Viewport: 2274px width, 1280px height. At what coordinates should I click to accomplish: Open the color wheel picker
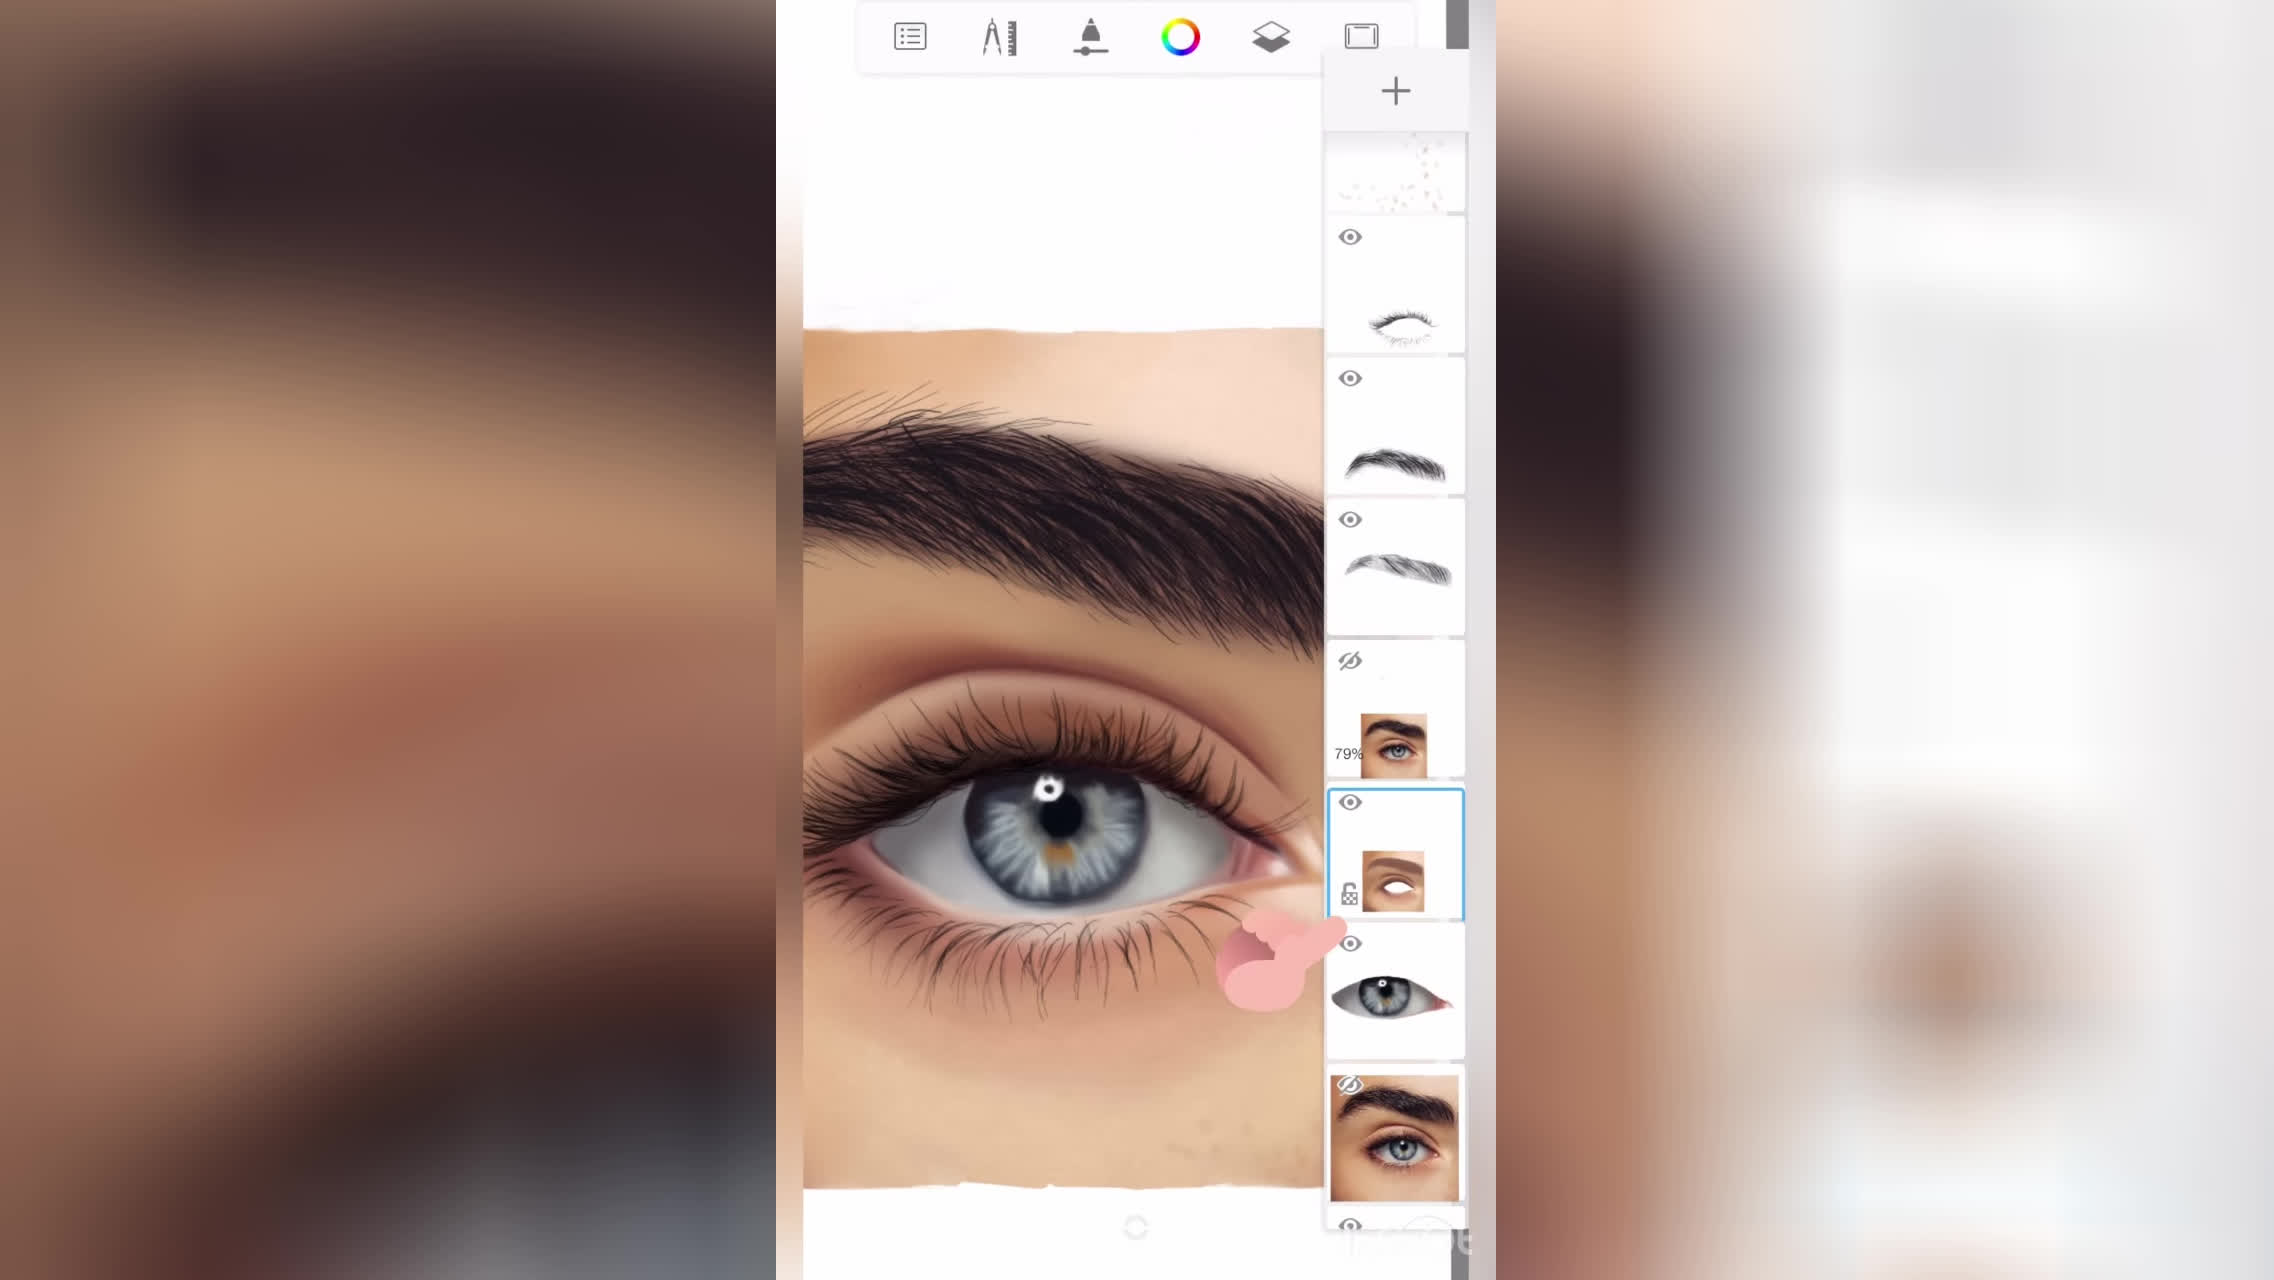point(1180,37)
